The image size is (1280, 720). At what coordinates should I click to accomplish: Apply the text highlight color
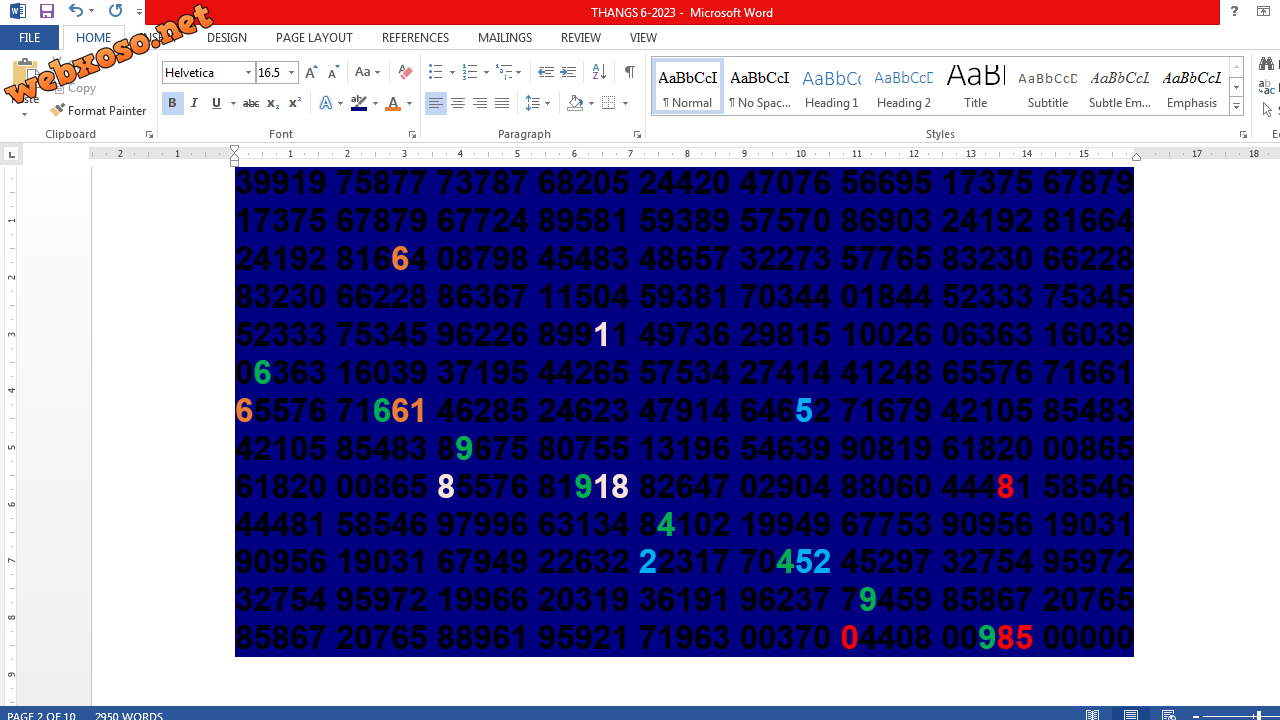pyautogui.click(x=359, y=103)
